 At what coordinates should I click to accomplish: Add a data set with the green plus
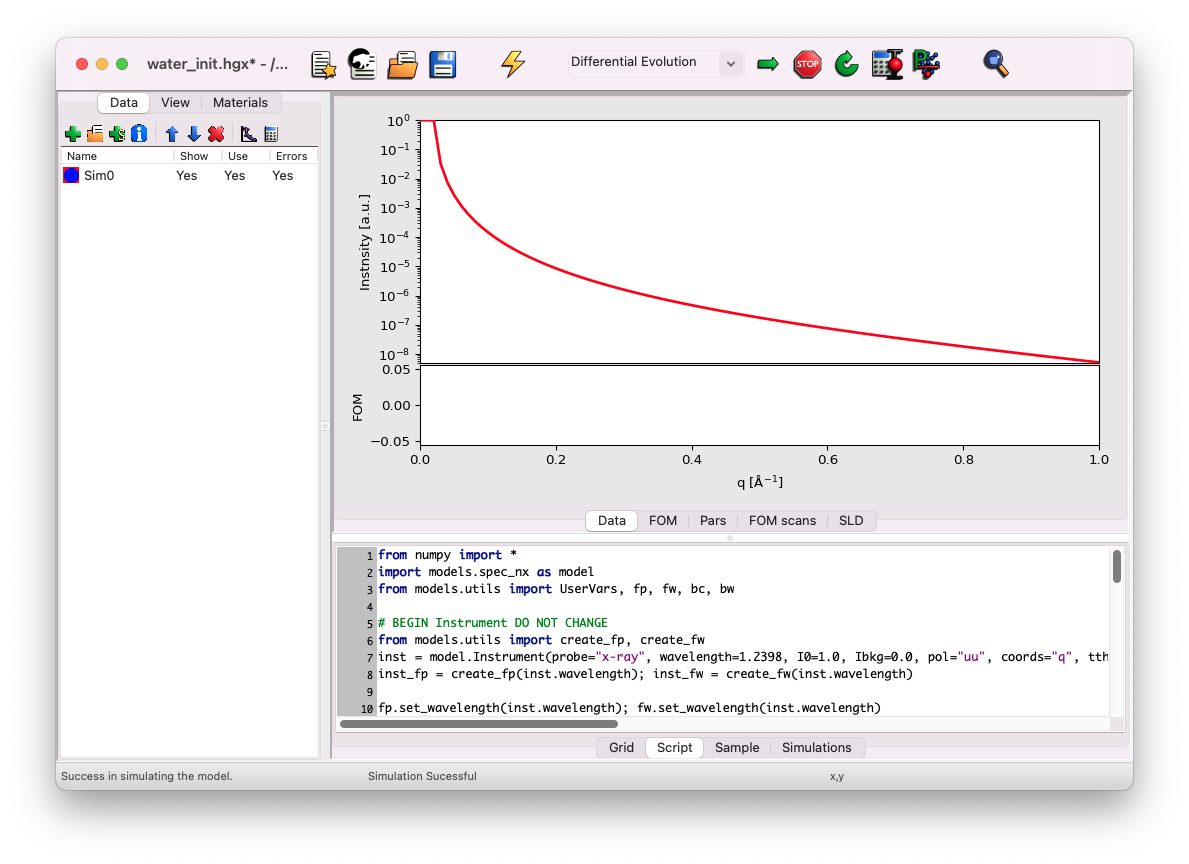click(73, 134)
